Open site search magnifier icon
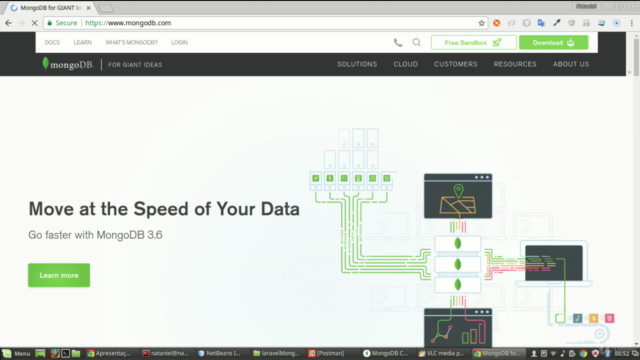640x360 pixels. 416,42
